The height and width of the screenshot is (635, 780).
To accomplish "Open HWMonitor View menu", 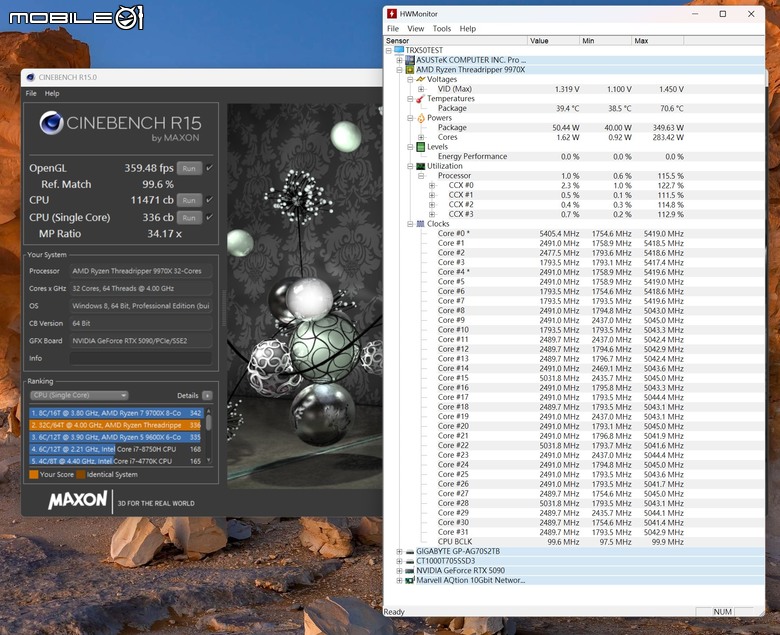I will point(415,29).
